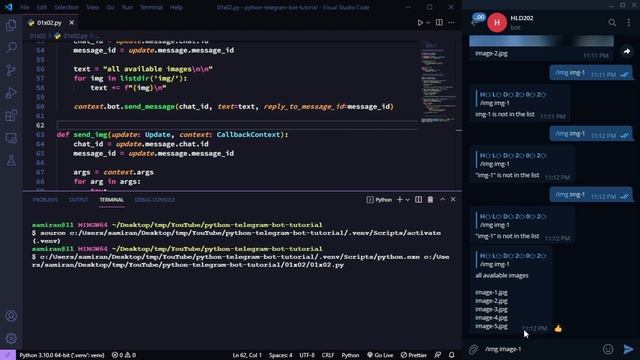Expand the new terminal launch profile dropdown
This screenshot has height=360, width=640.
pyautogui.click(x=407, y=200)
